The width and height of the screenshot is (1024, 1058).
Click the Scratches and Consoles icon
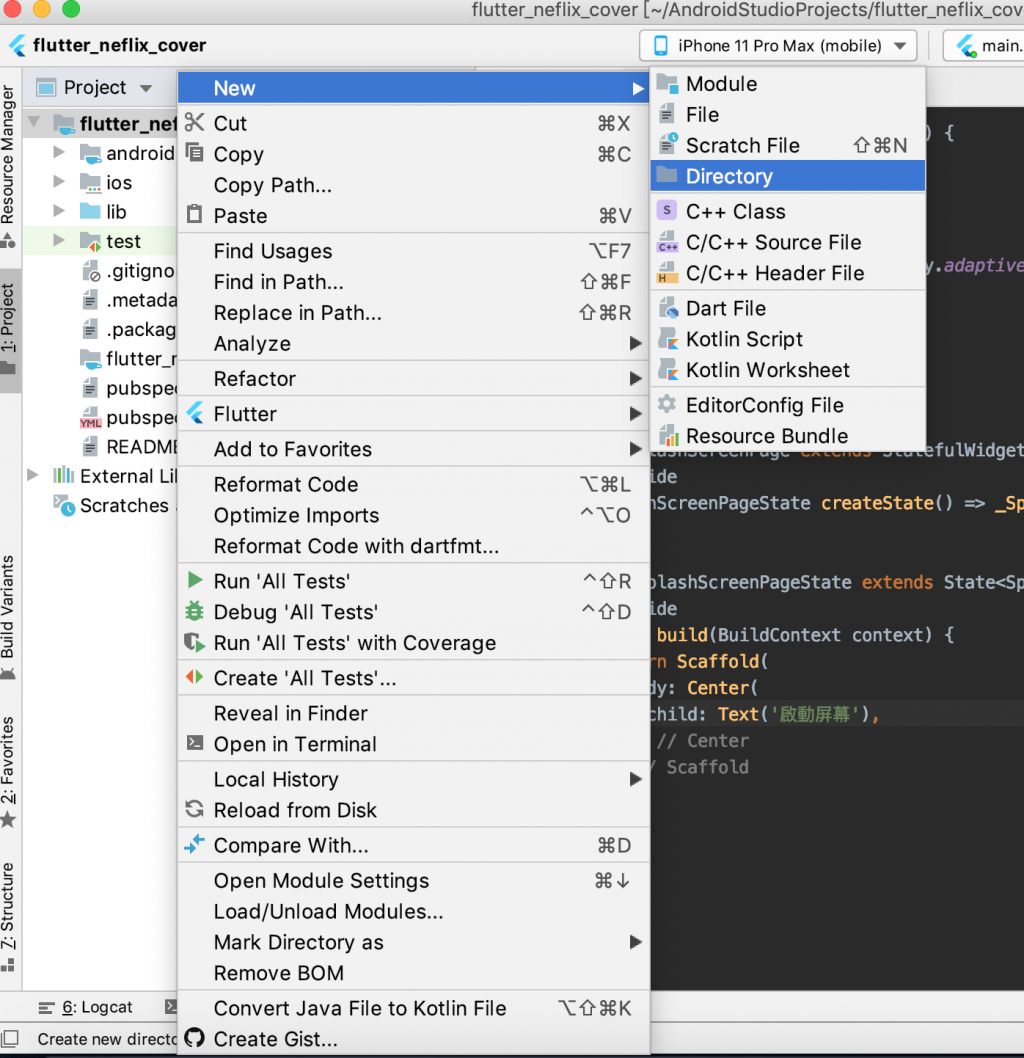[x=65, y=505]
